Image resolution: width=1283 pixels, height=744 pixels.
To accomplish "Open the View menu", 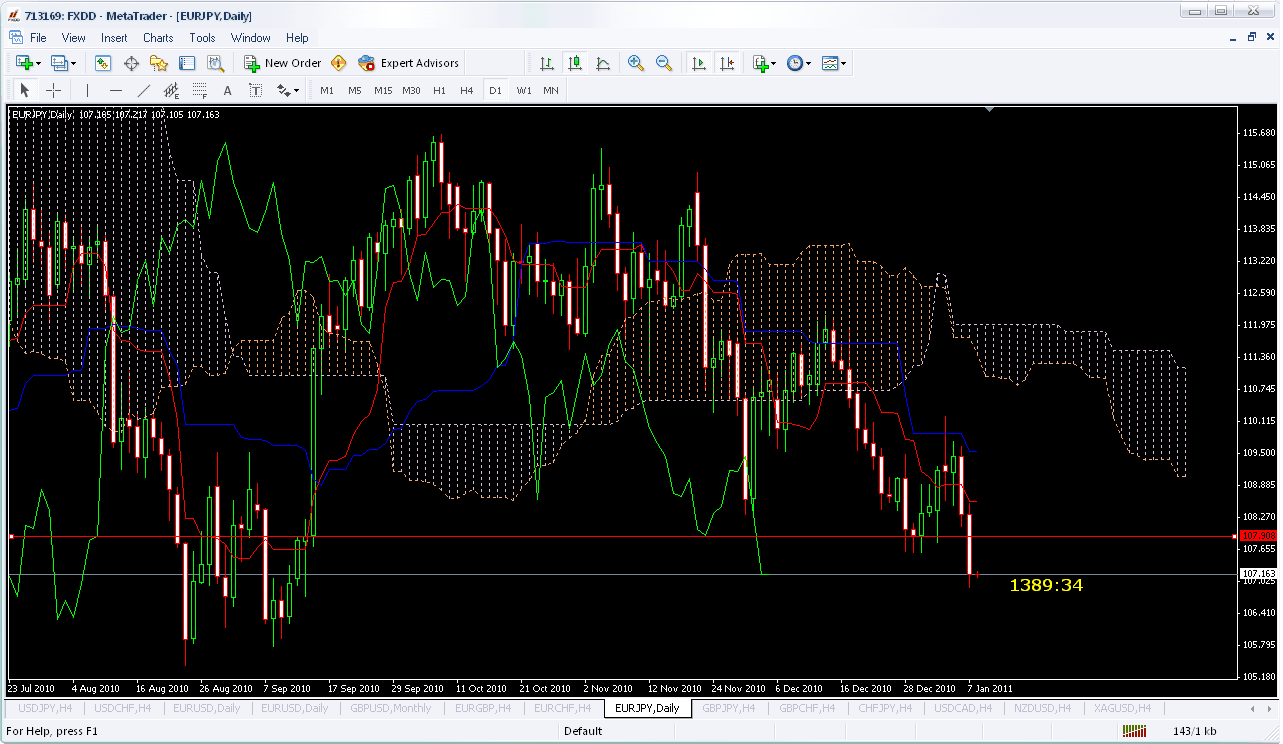I will pyautogui.click(x=74, y=38).
